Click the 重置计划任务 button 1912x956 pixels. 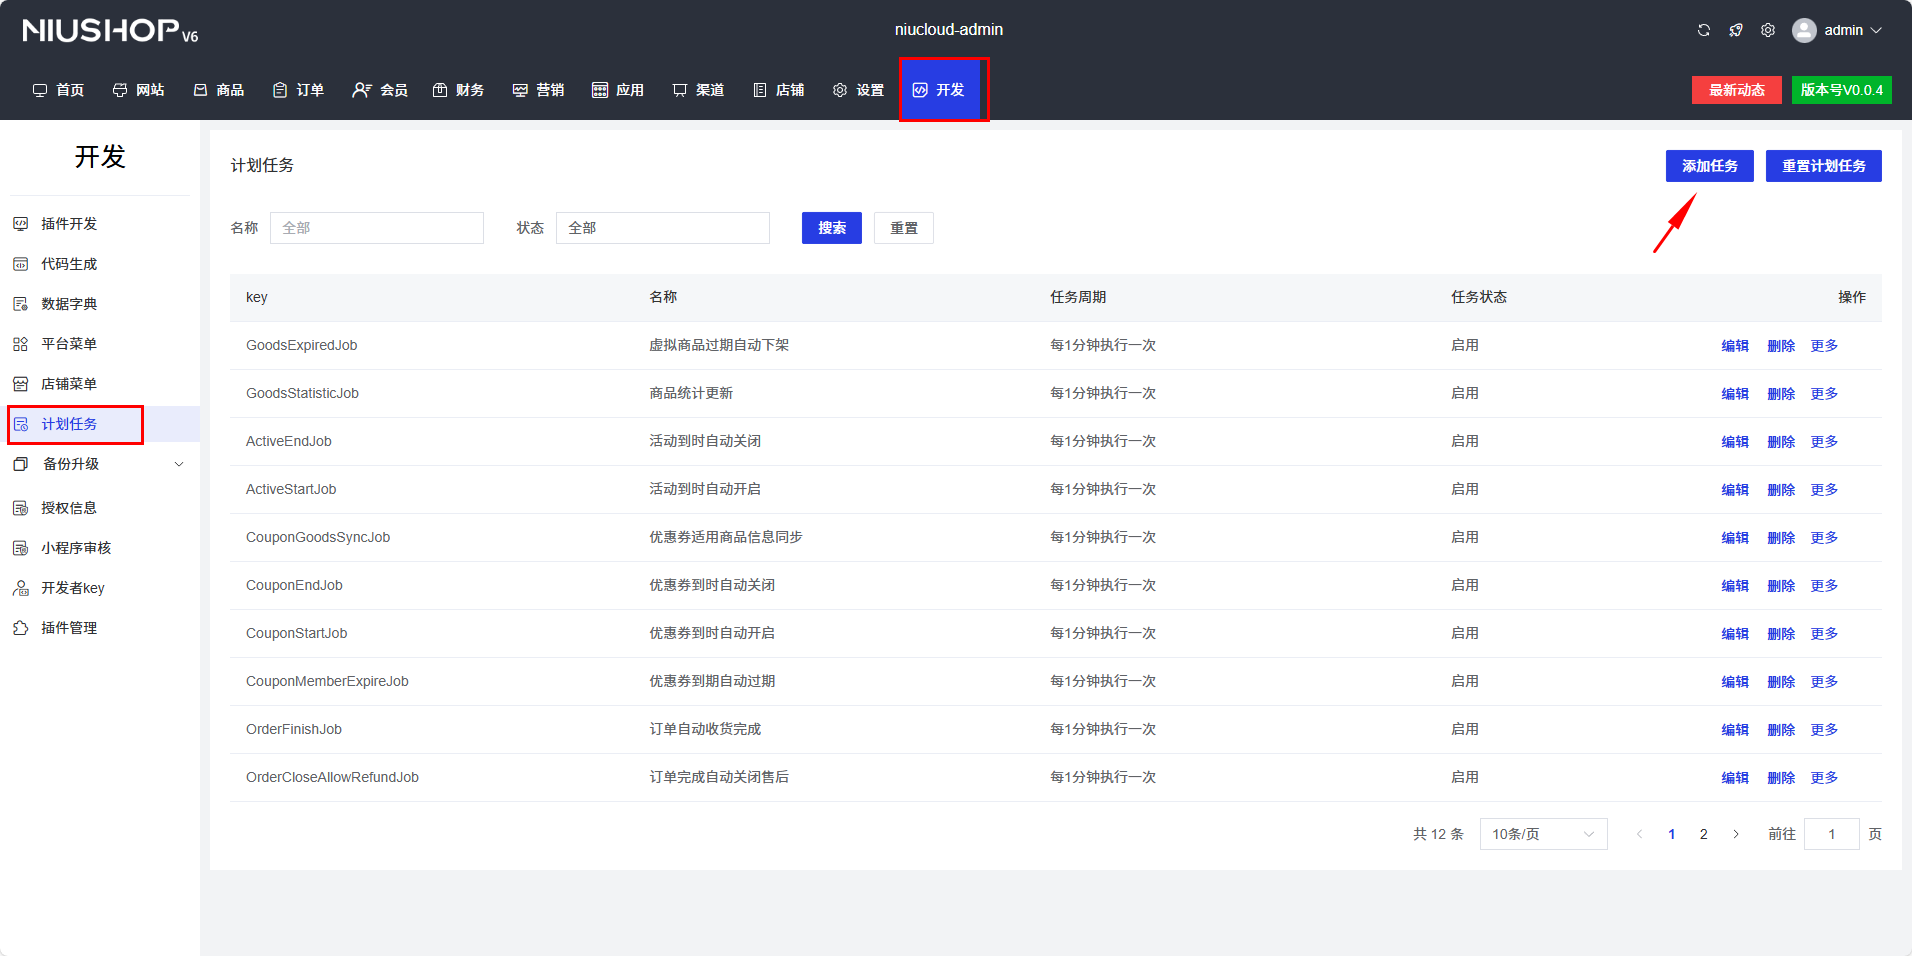tap(1823, 166)
